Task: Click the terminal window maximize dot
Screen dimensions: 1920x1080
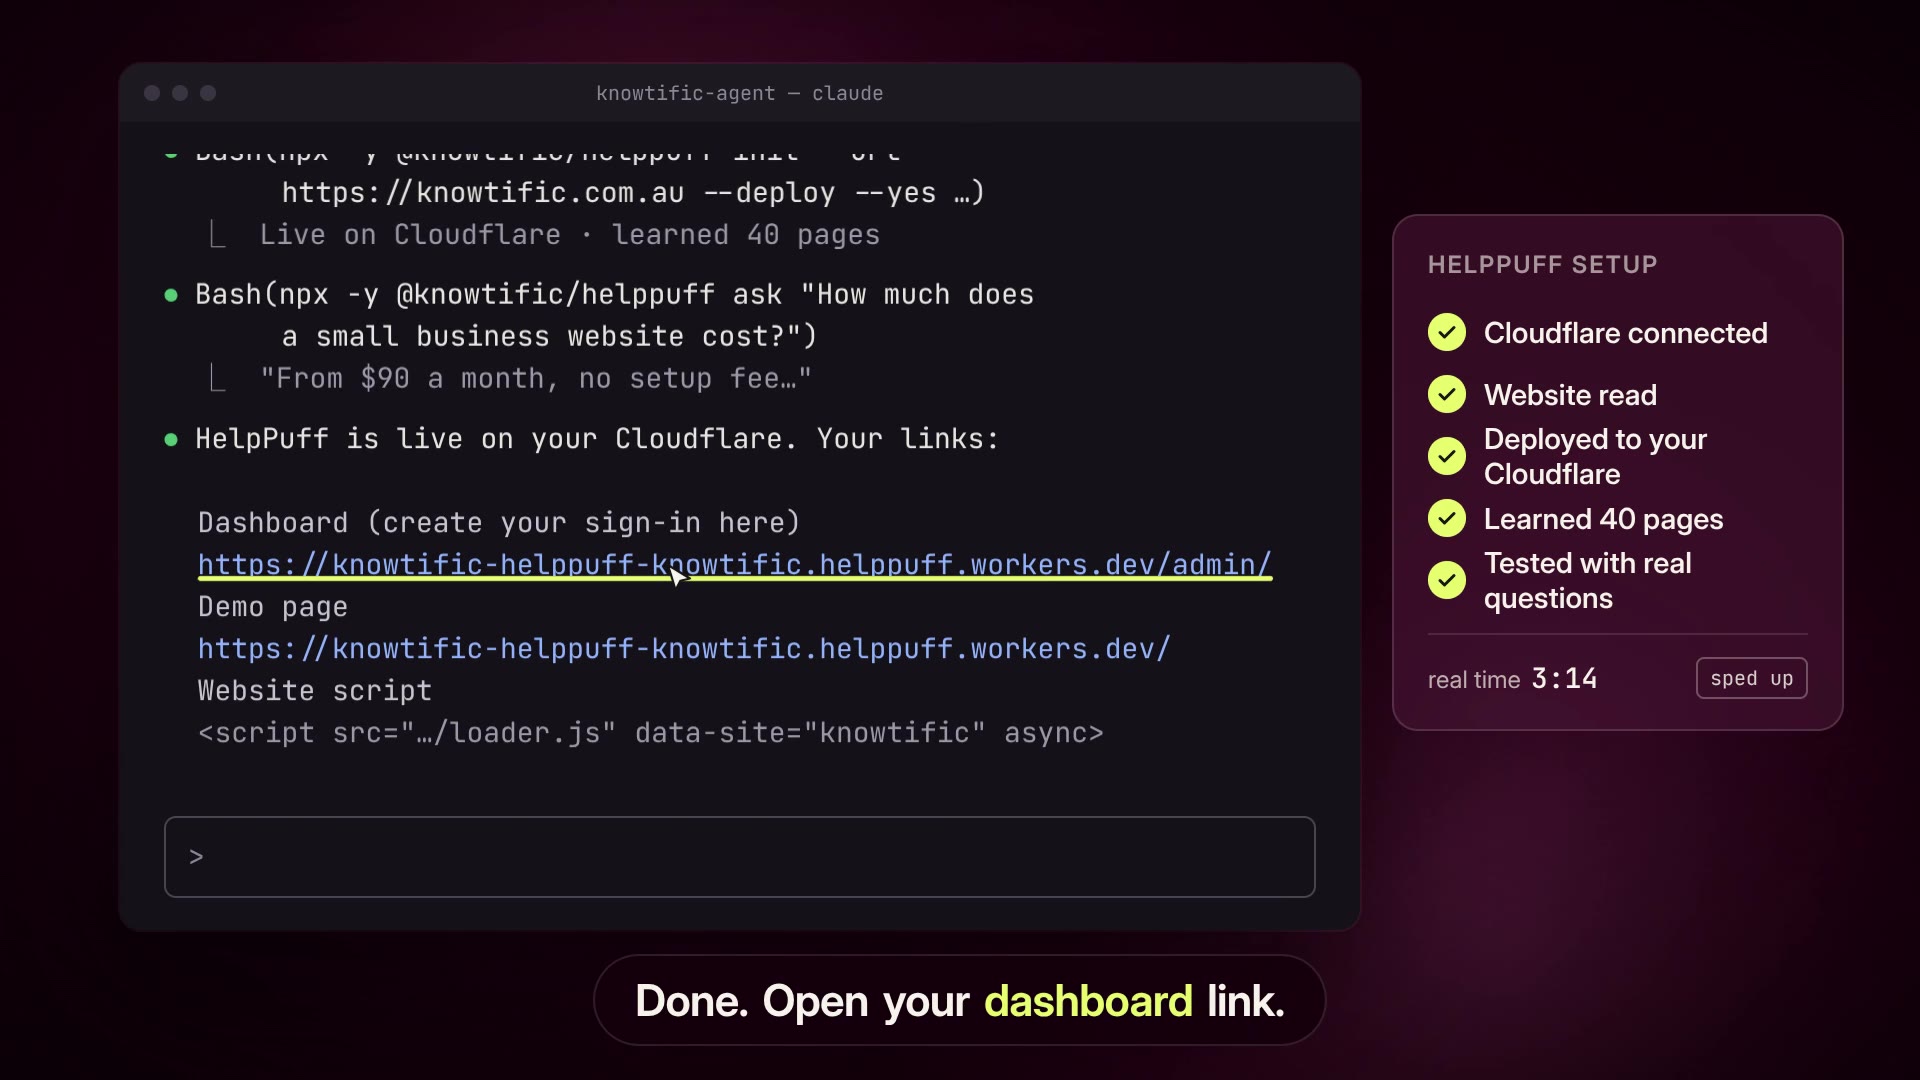Action: pyautogui.click(x=208, y=93)
